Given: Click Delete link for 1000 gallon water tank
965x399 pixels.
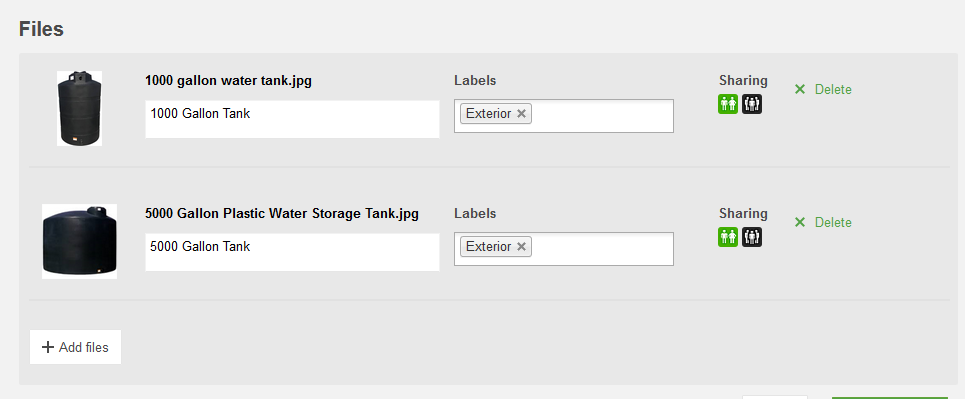Looking at the screenshot, I should [x=833, y=89].
